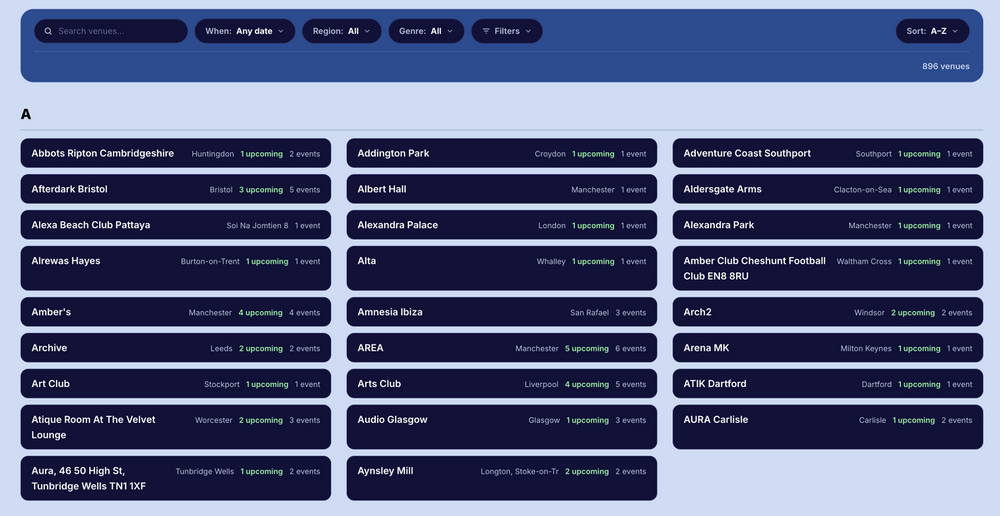Screen dimensions: 1000x516
Task: Open the Art Club venue card
Action: point(176,383)
